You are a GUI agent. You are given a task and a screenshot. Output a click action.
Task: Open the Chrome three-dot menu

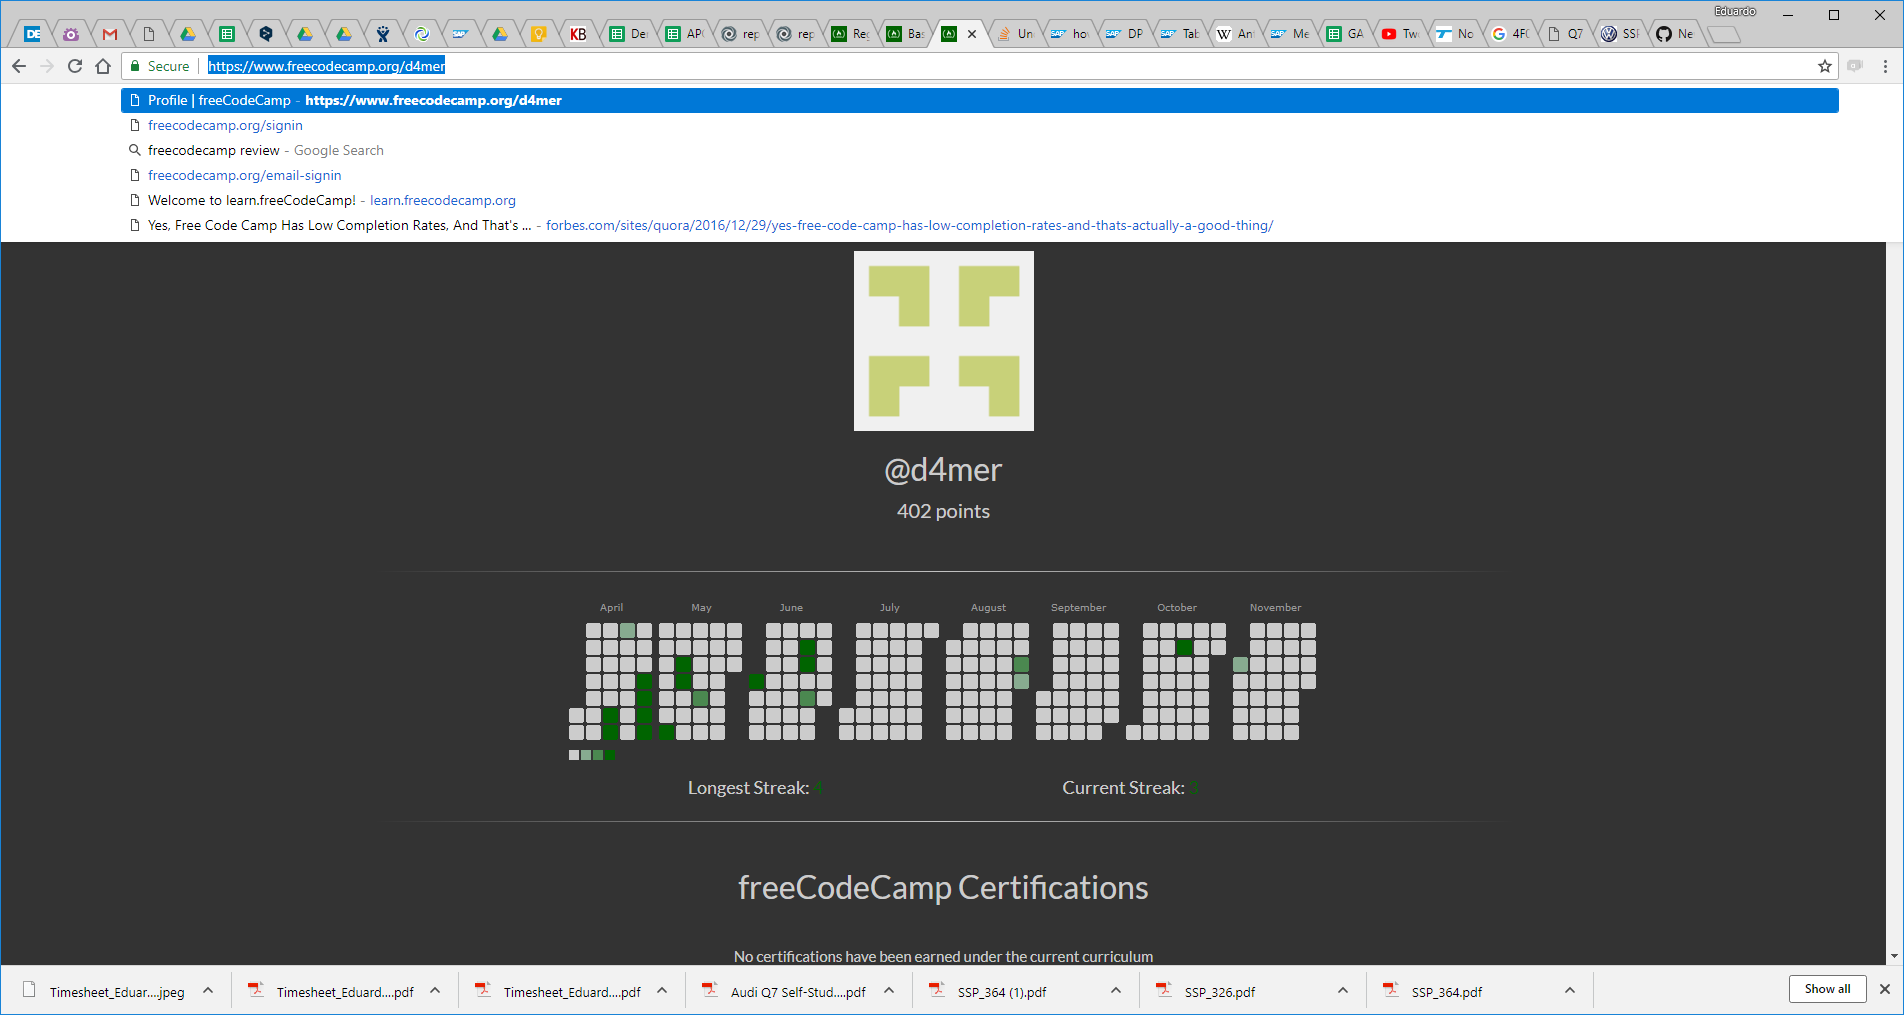[1886, 66]
